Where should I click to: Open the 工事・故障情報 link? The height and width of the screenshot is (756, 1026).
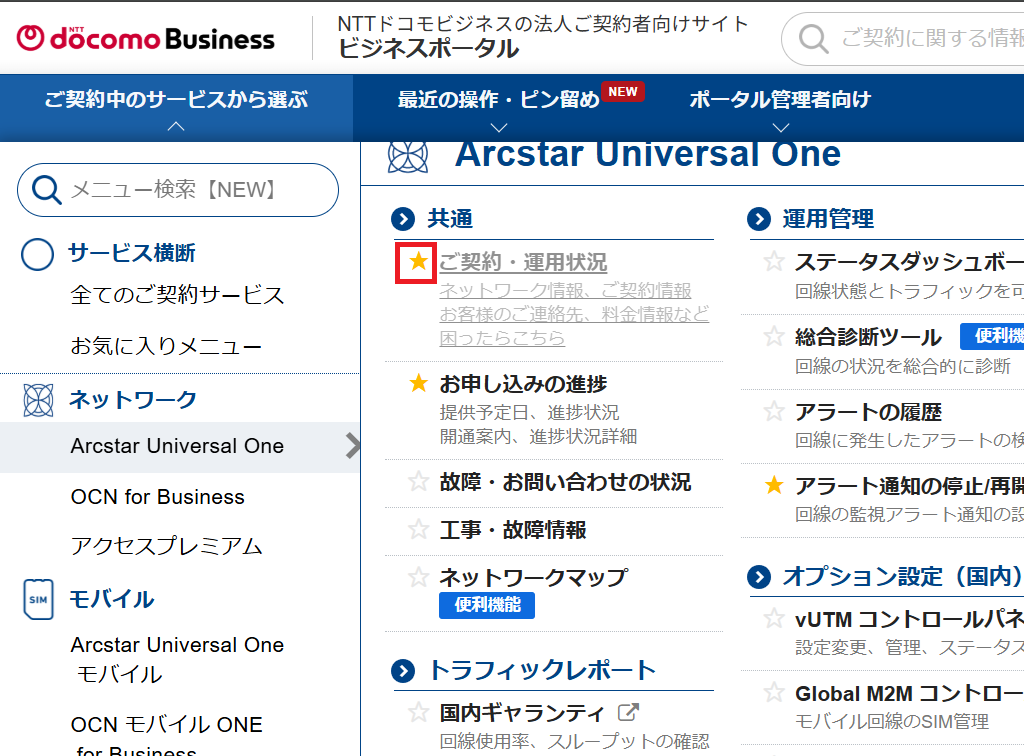coord(512,530)
